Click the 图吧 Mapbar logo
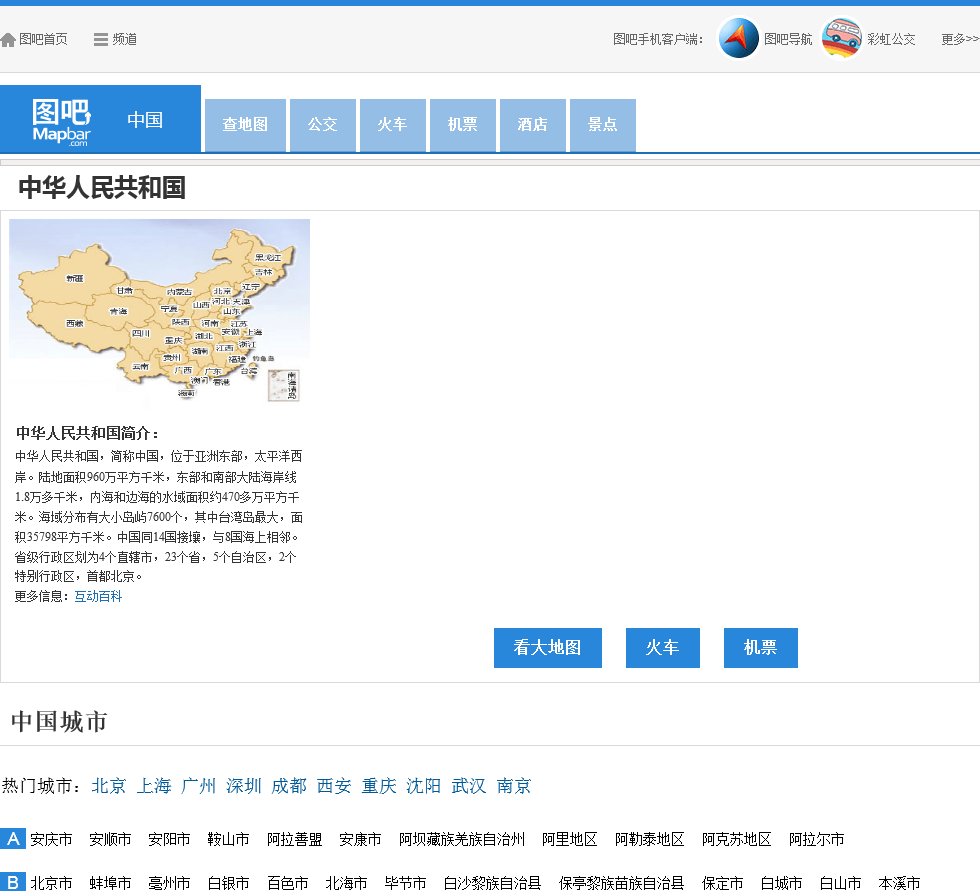Screen dimensions: 980x891 (61, 122)
